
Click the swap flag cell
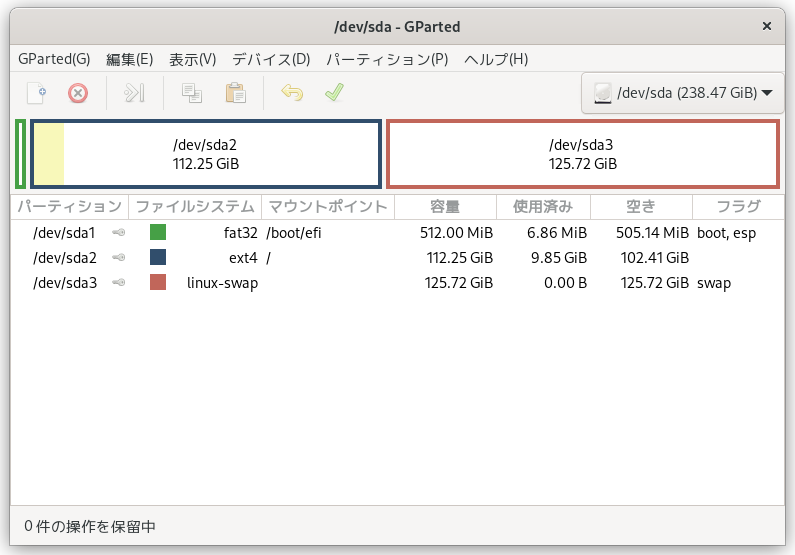click(714, 283)
